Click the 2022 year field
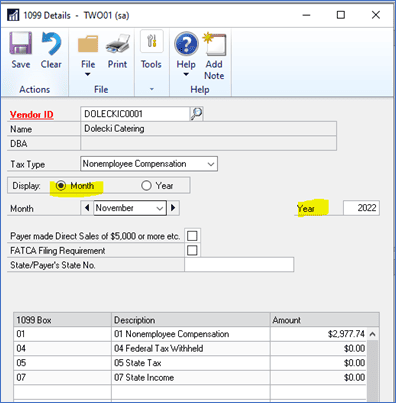This screenshot has height=403, width=396. point(361,208)
